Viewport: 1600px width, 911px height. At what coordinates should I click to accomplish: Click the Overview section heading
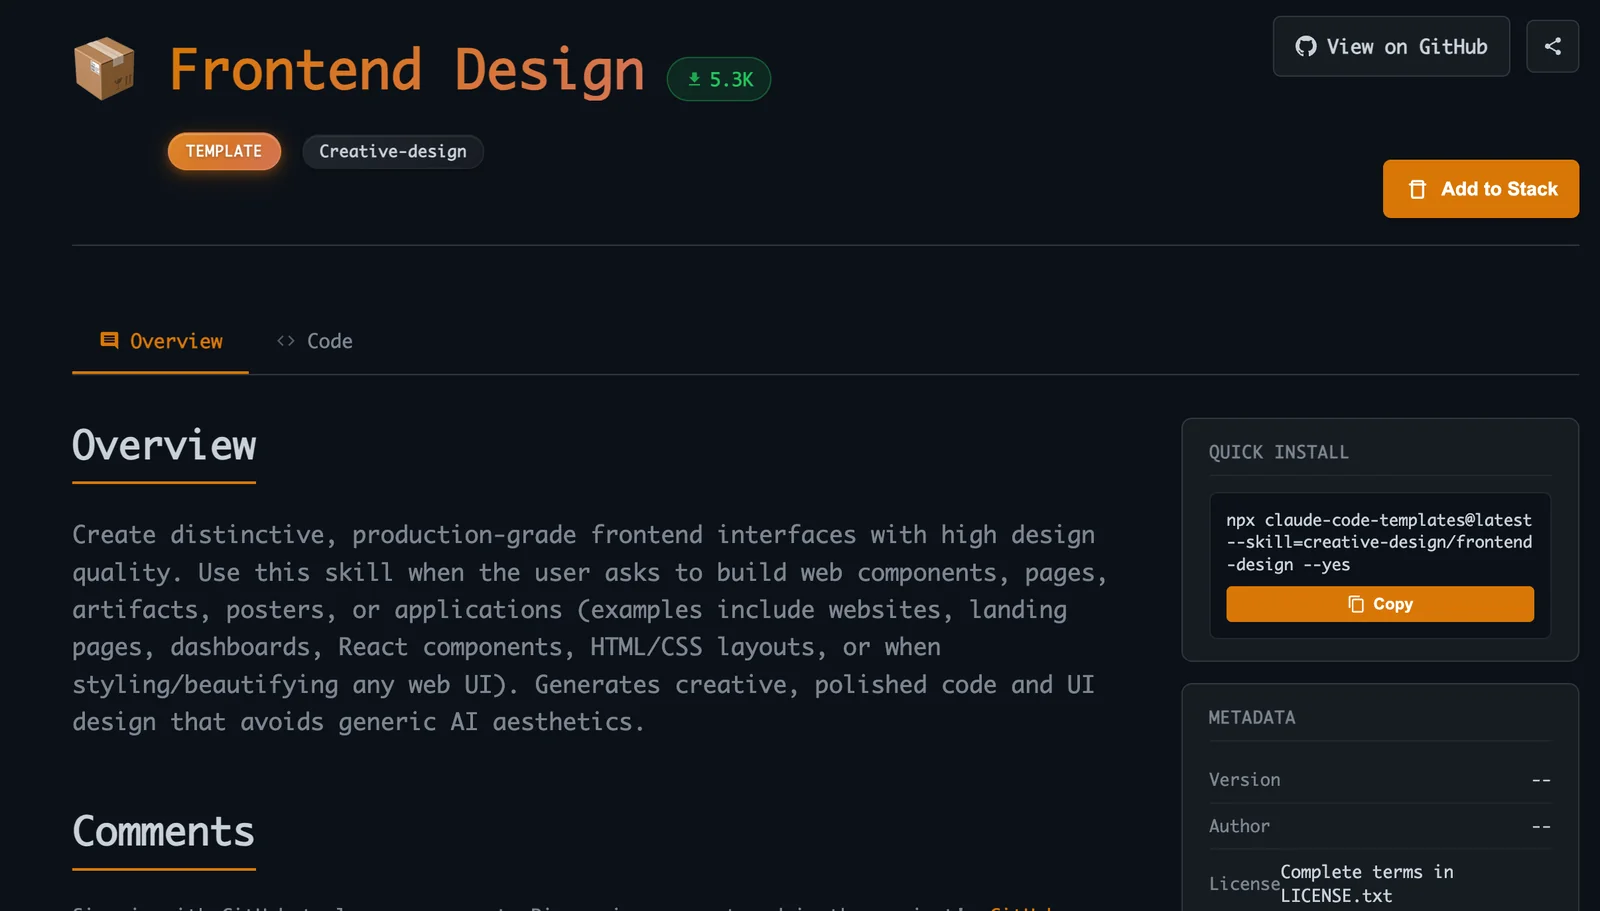coord(164,446)
